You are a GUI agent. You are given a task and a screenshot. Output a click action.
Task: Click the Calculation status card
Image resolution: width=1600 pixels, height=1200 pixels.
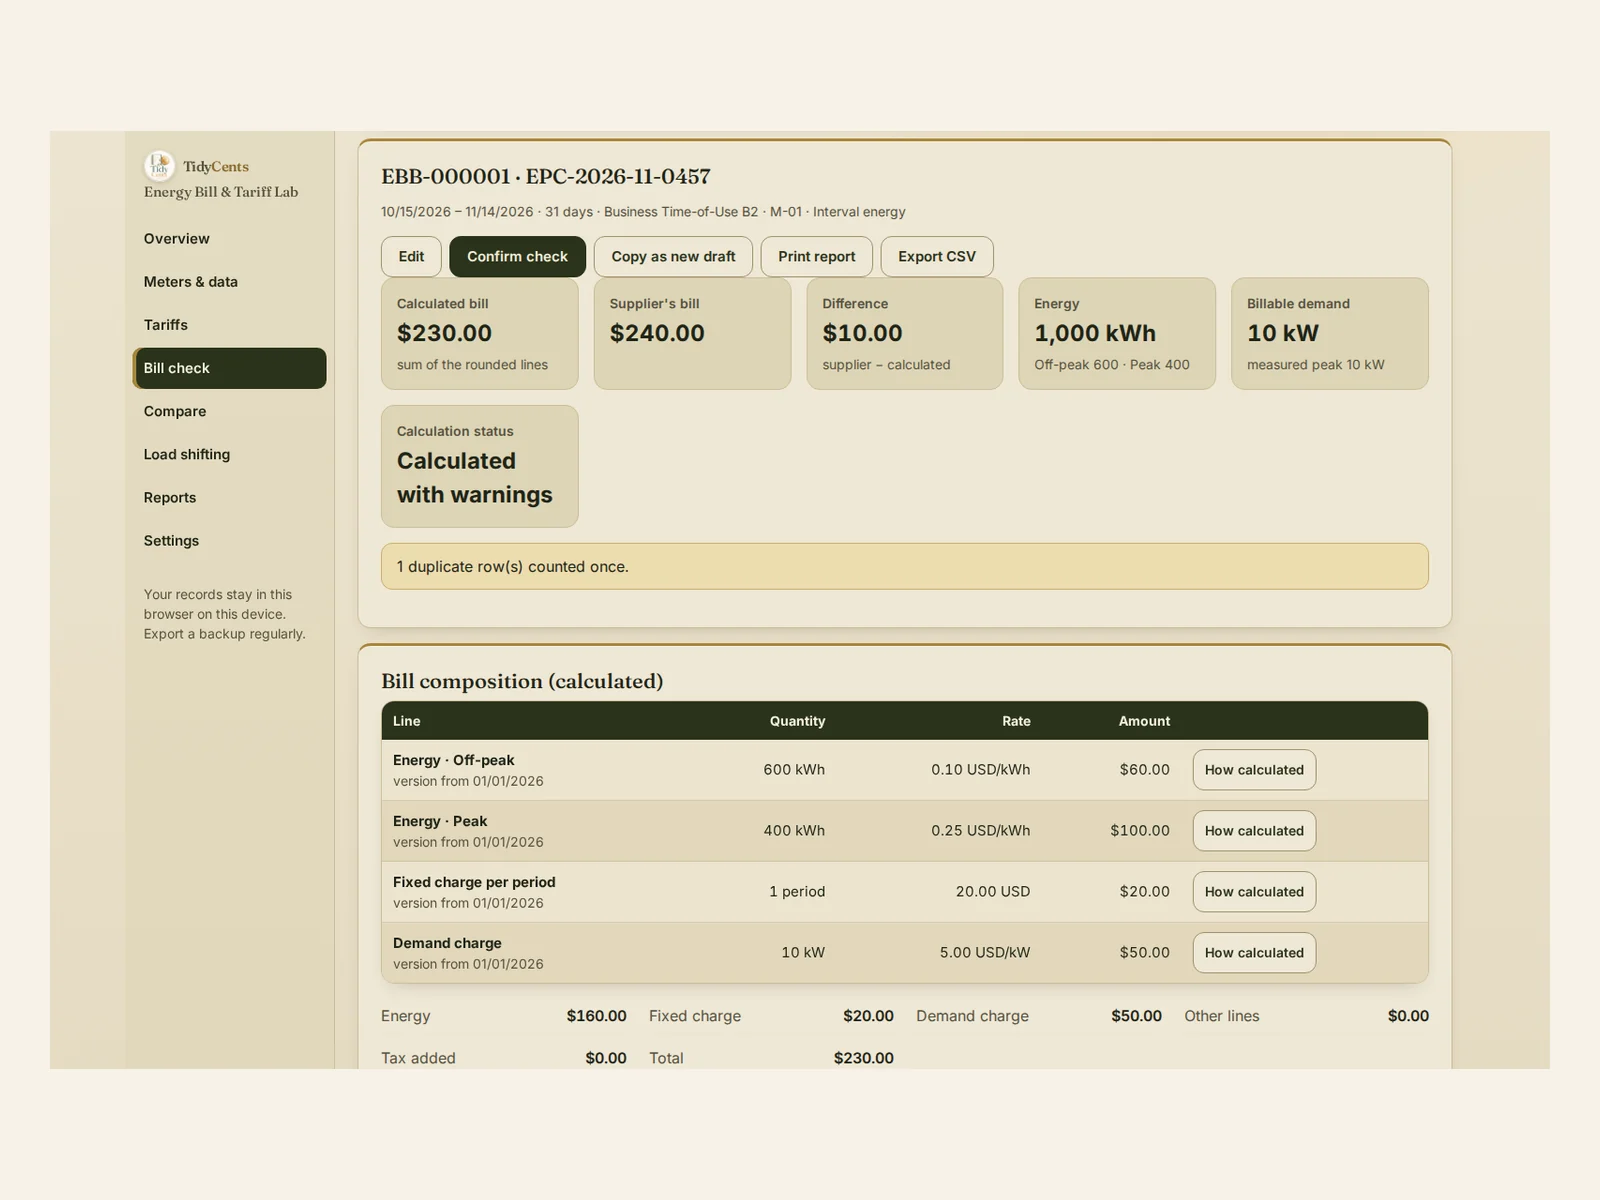pyautogui.click(x=479, y=466)
